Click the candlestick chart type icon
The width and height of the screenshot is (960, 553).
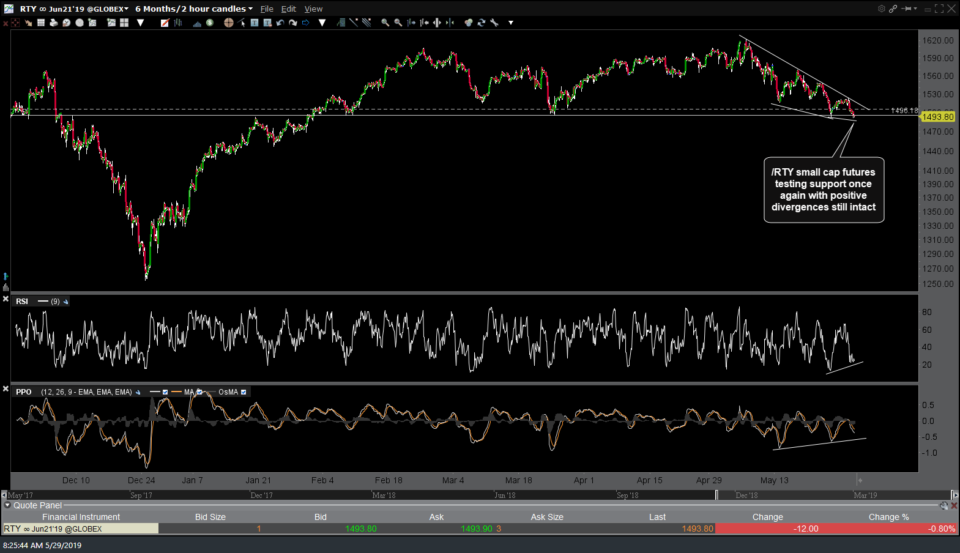(178, 23)
